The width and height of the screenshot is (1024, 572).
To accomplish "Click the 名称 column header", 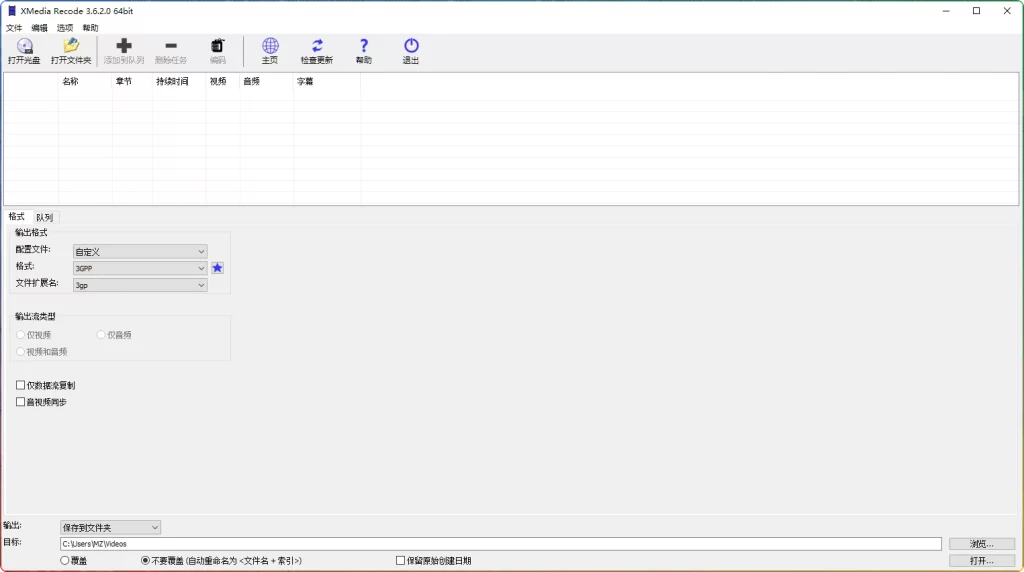I will (85, 82).
